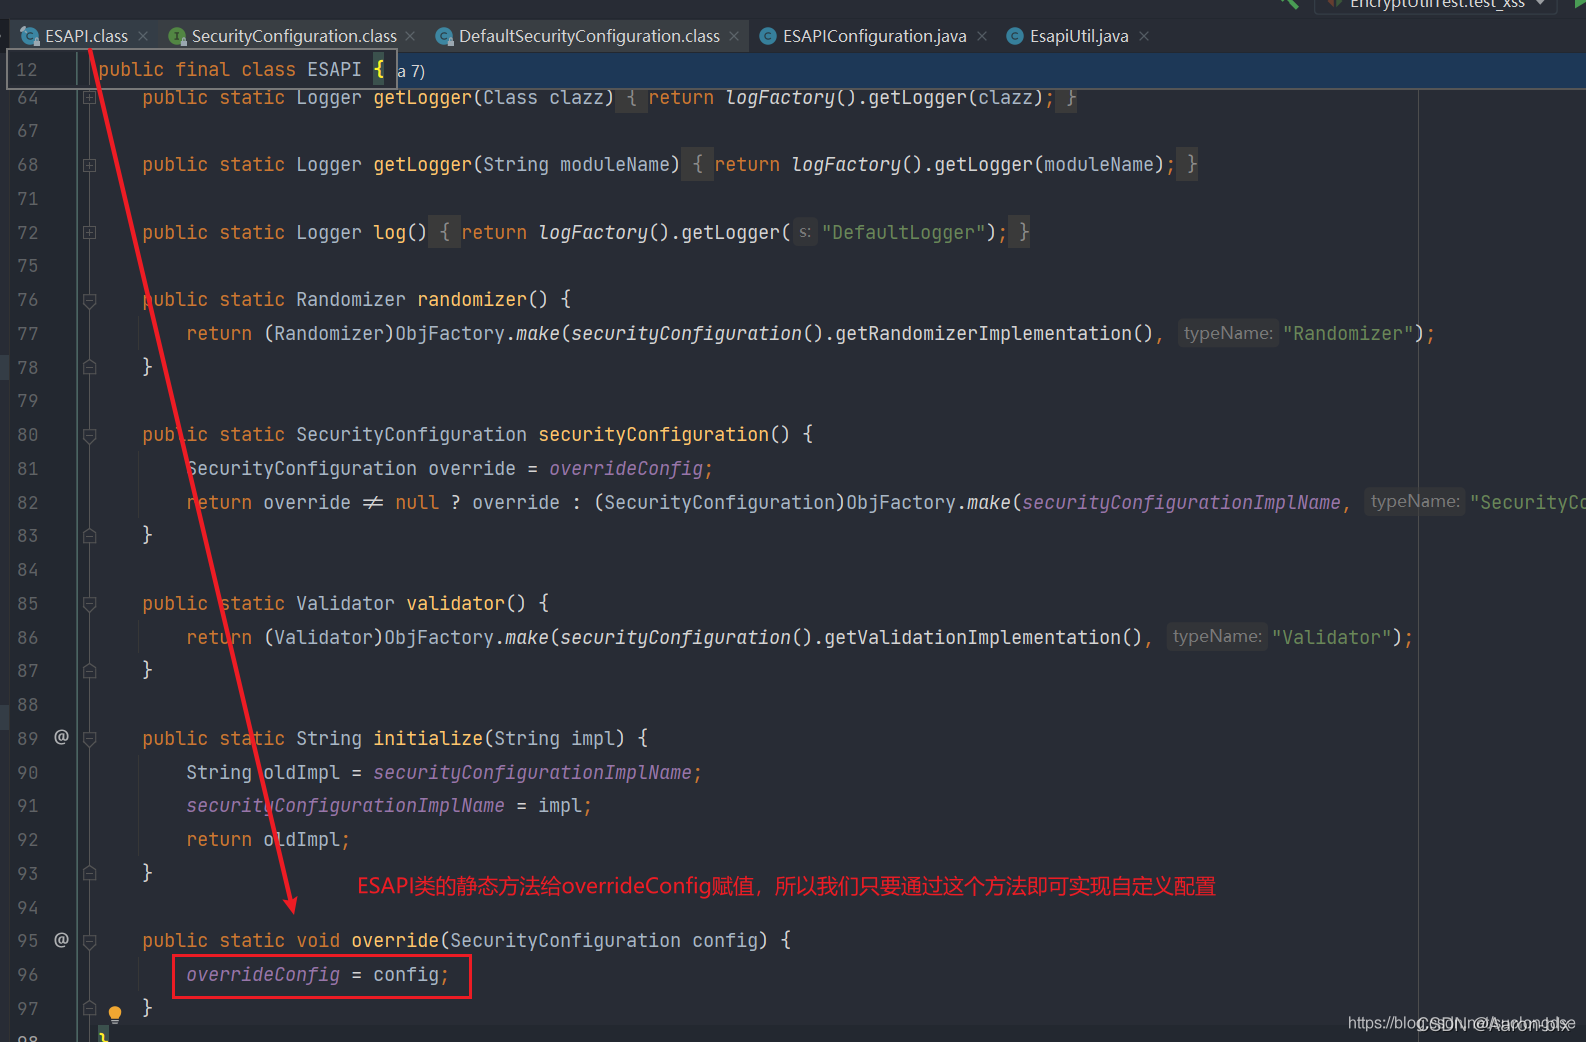Click the folded body of getLogger(Class clazz)
Viewport: 1586px width, 1042px height.
point(846,97)
